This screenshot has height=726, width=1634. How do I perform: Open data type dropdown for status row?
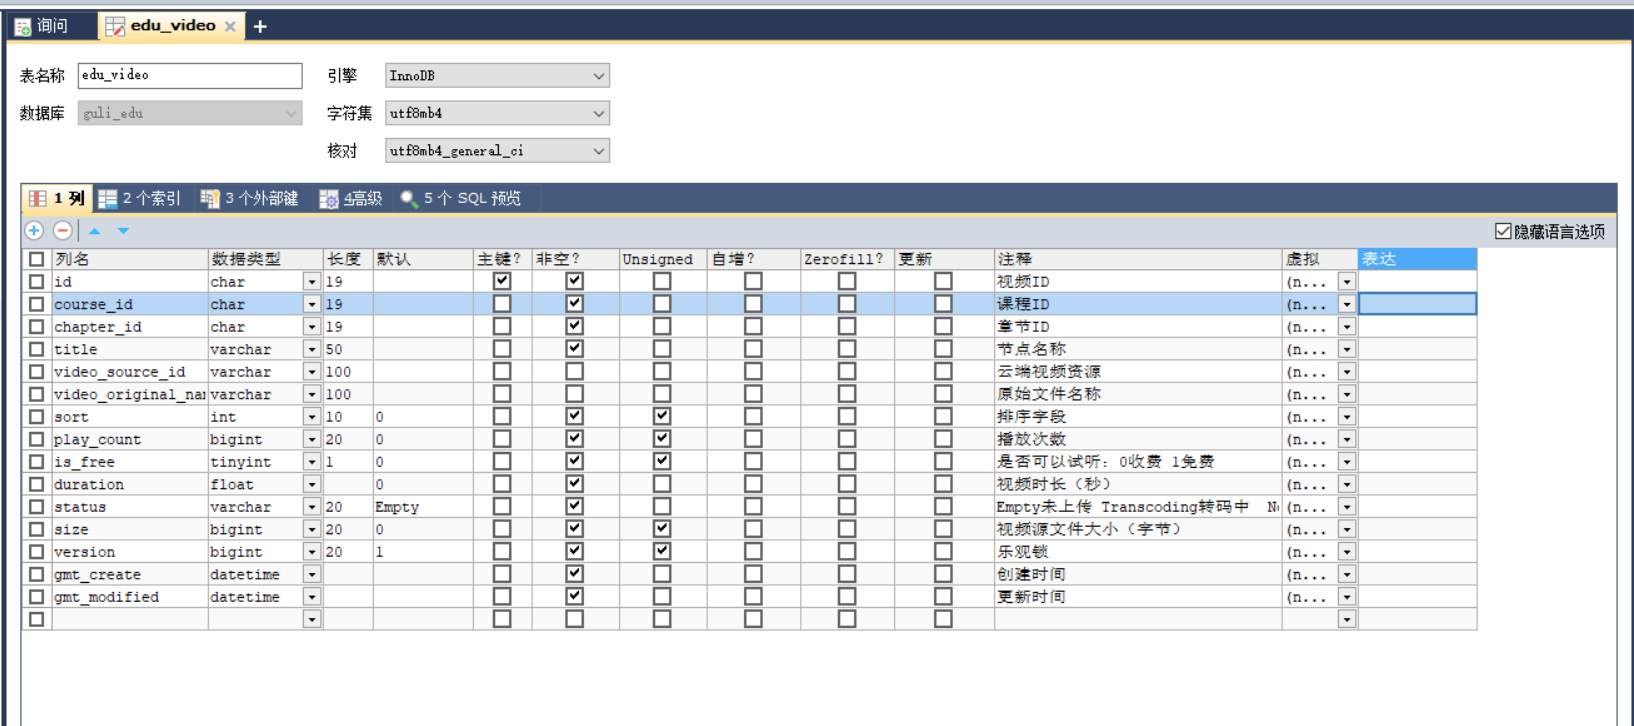tap(312, 507)
